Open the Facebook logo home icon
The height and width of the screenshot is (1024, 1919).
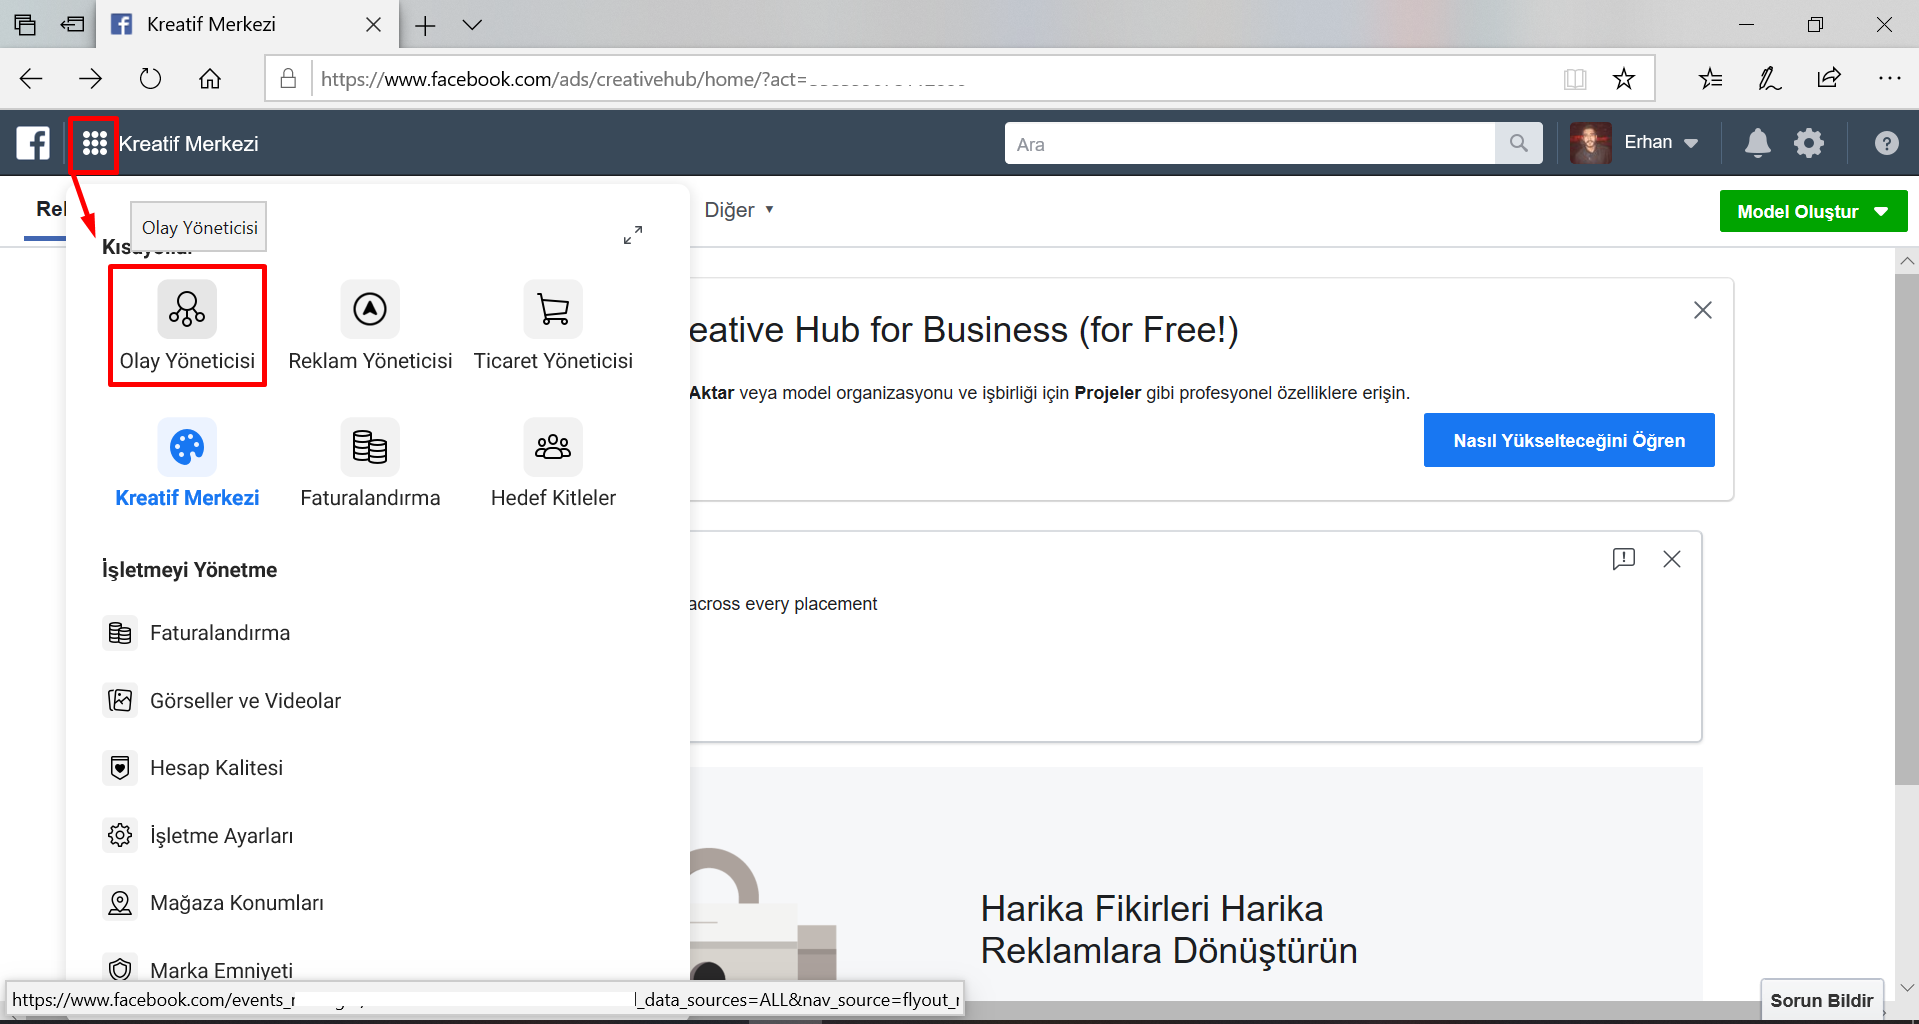(x=33, y=143)
